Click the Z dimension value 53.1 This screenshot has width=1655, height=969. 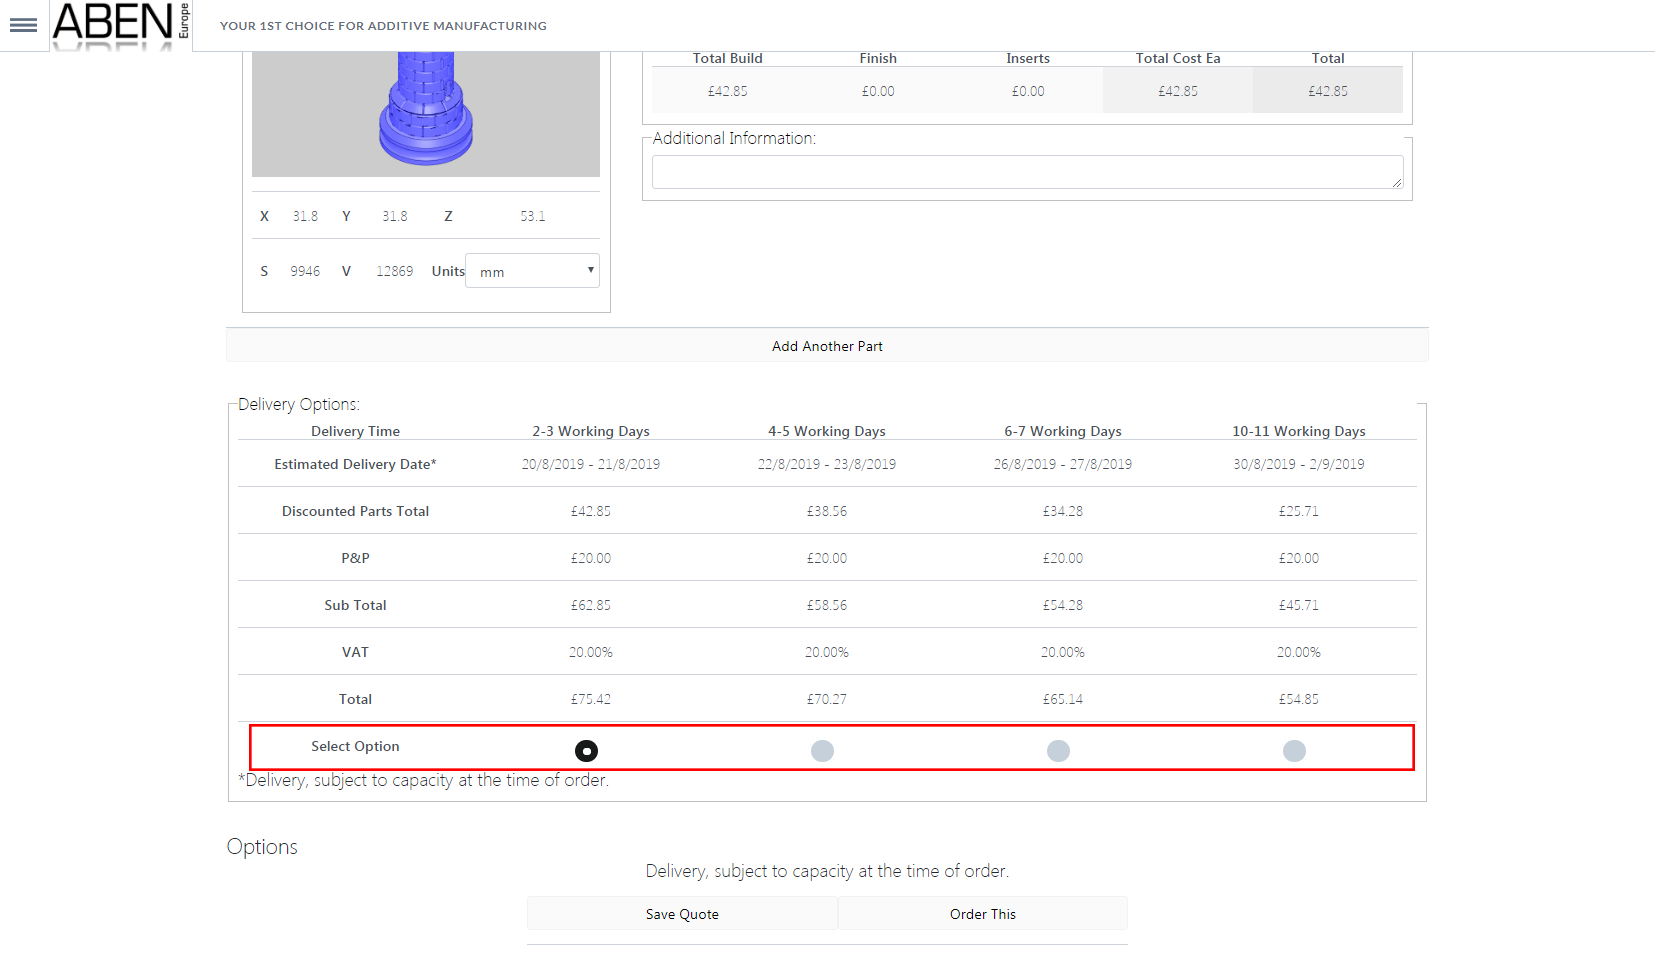(x=532, y=216)
